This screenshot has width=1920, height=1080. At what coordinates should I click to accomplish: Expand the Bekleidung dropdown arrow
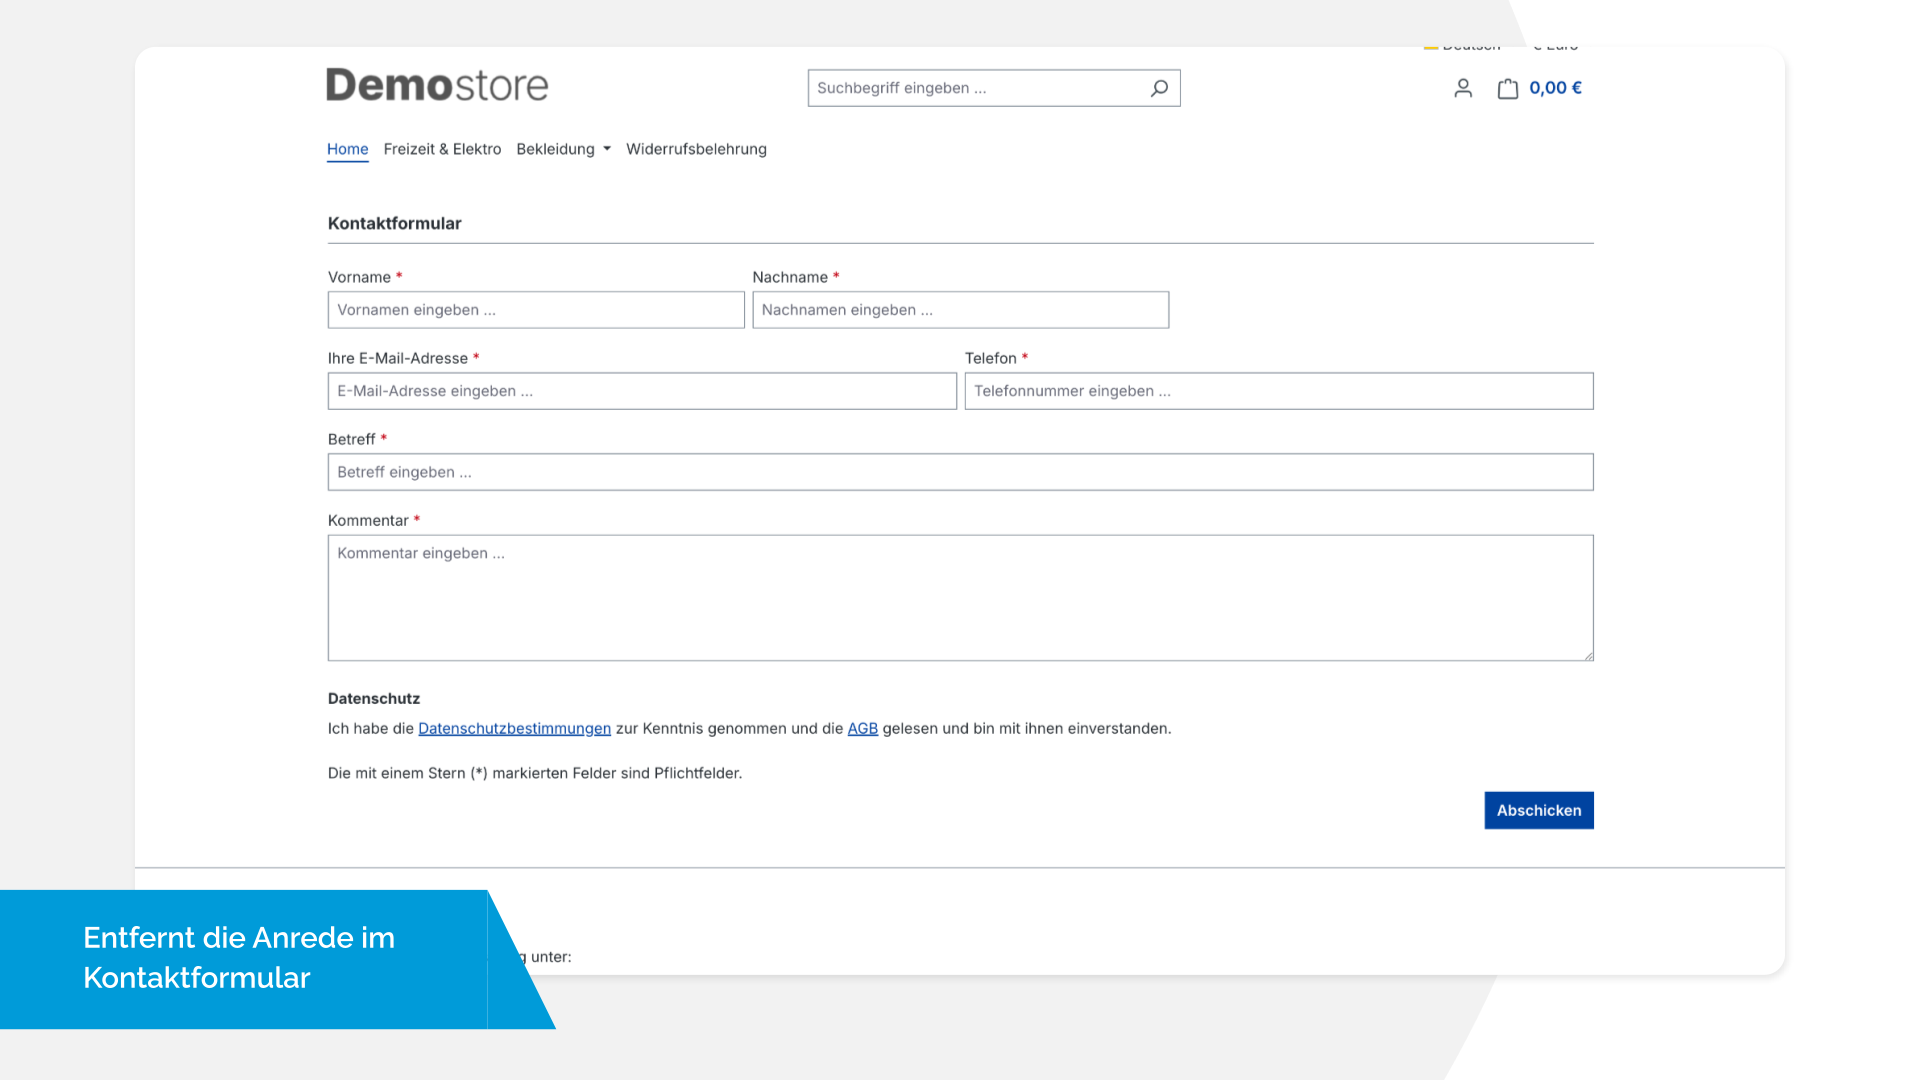pos(607,149)
